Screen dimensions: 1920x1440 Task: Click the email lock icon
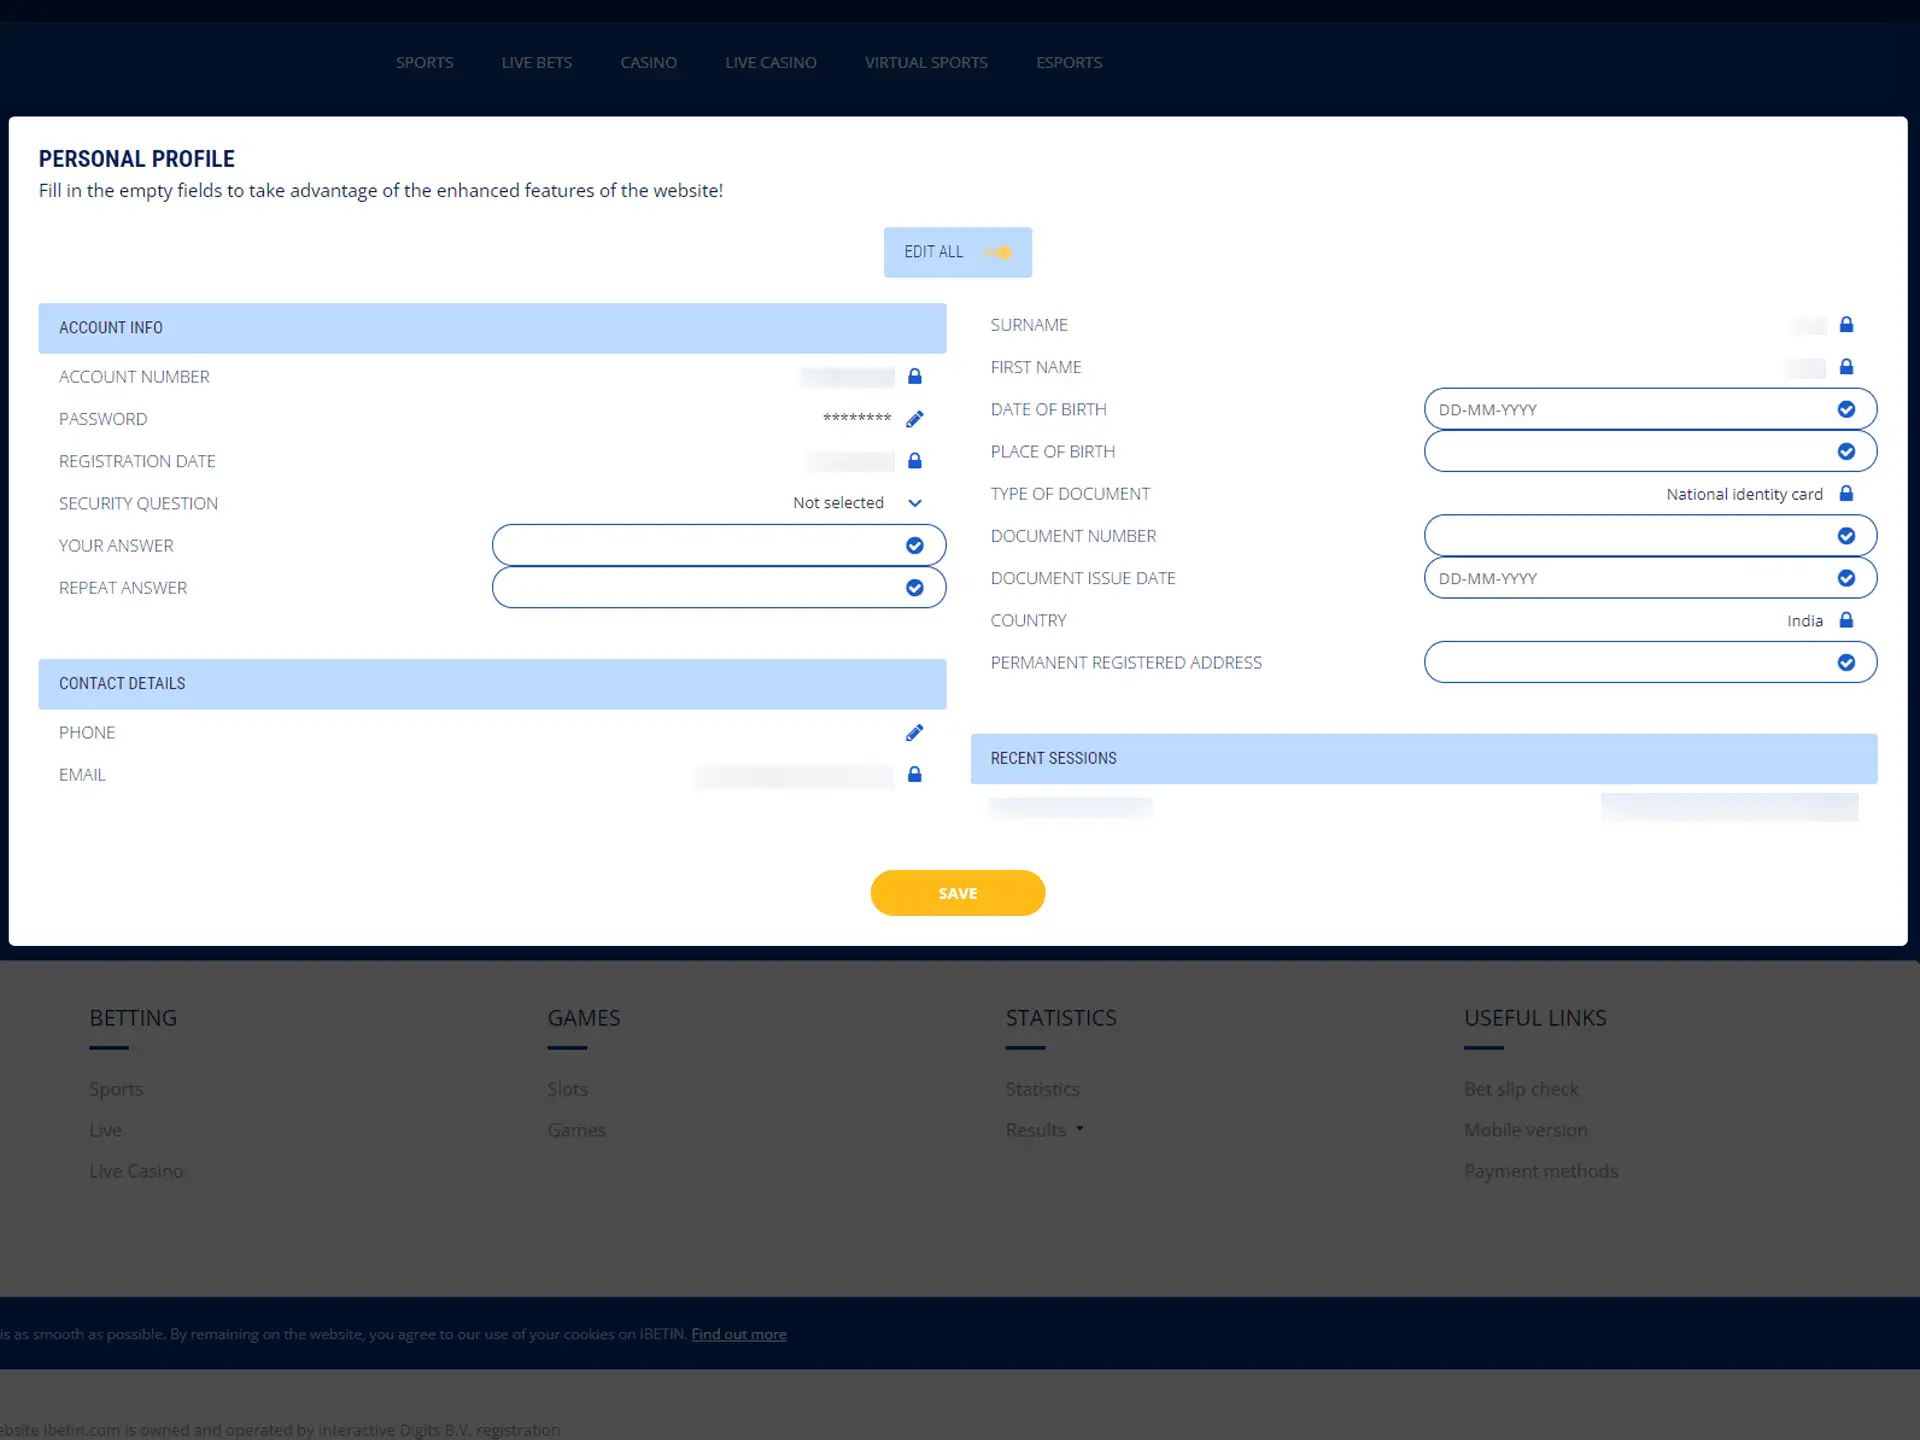point(916,774)
